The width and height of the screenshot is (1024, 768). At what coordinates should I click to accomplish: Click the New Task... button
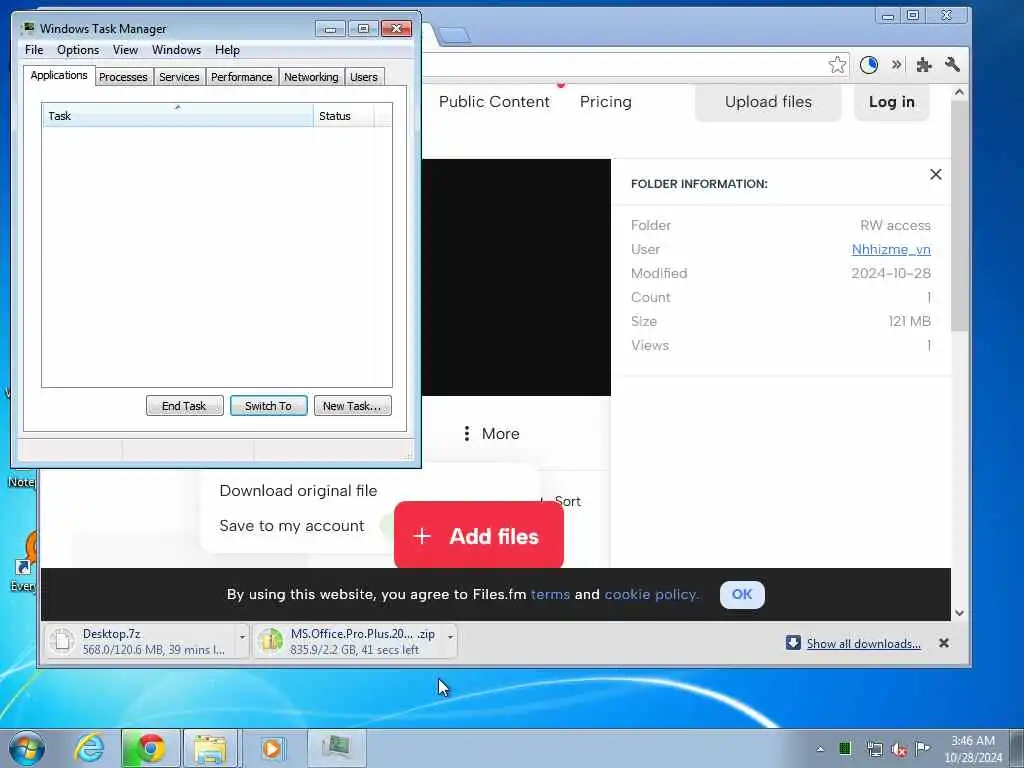click(352, 406)
